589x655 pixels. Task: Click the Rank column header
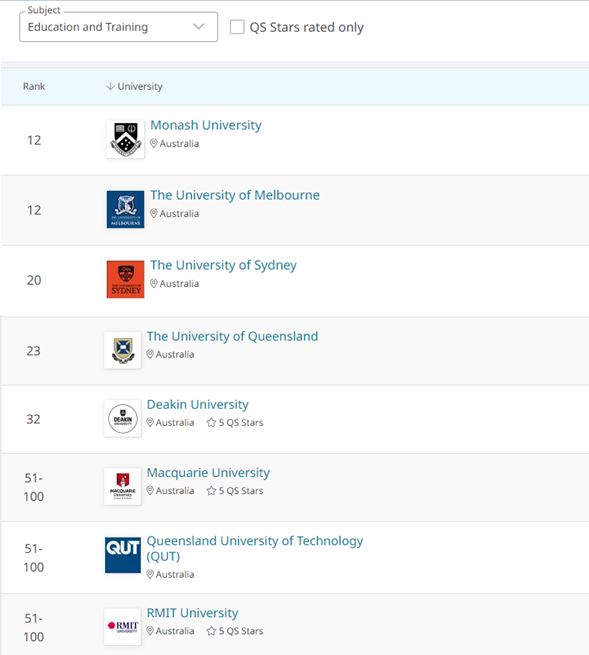pos(34,86)
